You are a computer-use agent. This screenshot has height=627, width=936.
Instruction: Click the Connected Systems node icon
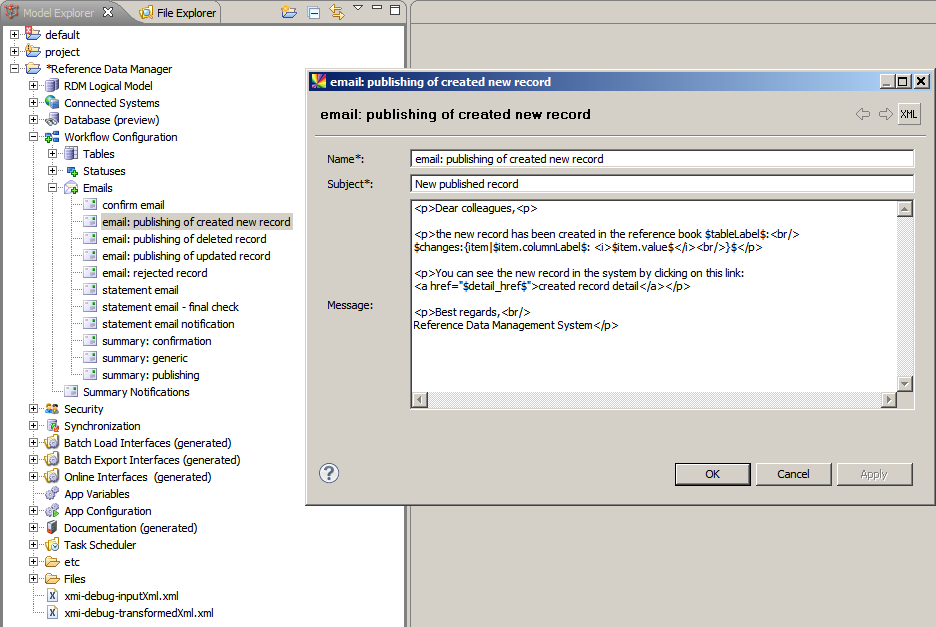pyautogui.click(x=52, y=103)
